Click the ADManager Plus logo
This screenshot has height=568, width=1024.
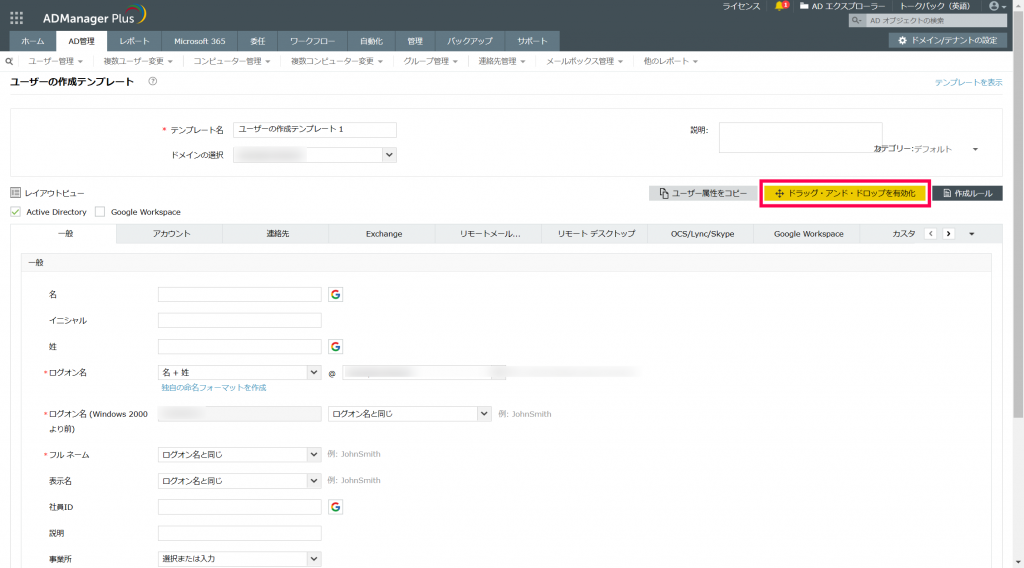click(95, 16)
